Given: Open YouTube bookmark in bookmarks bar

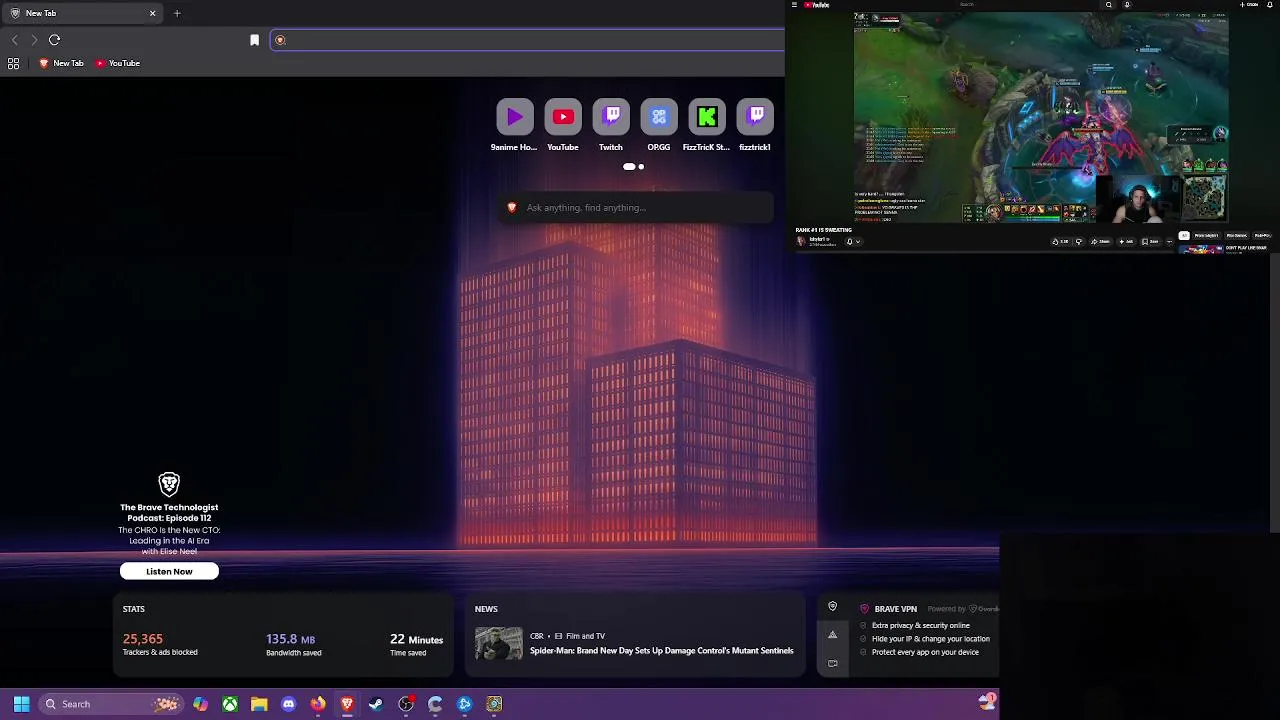Looking at the screenshot, I should [x=118, y=63].
